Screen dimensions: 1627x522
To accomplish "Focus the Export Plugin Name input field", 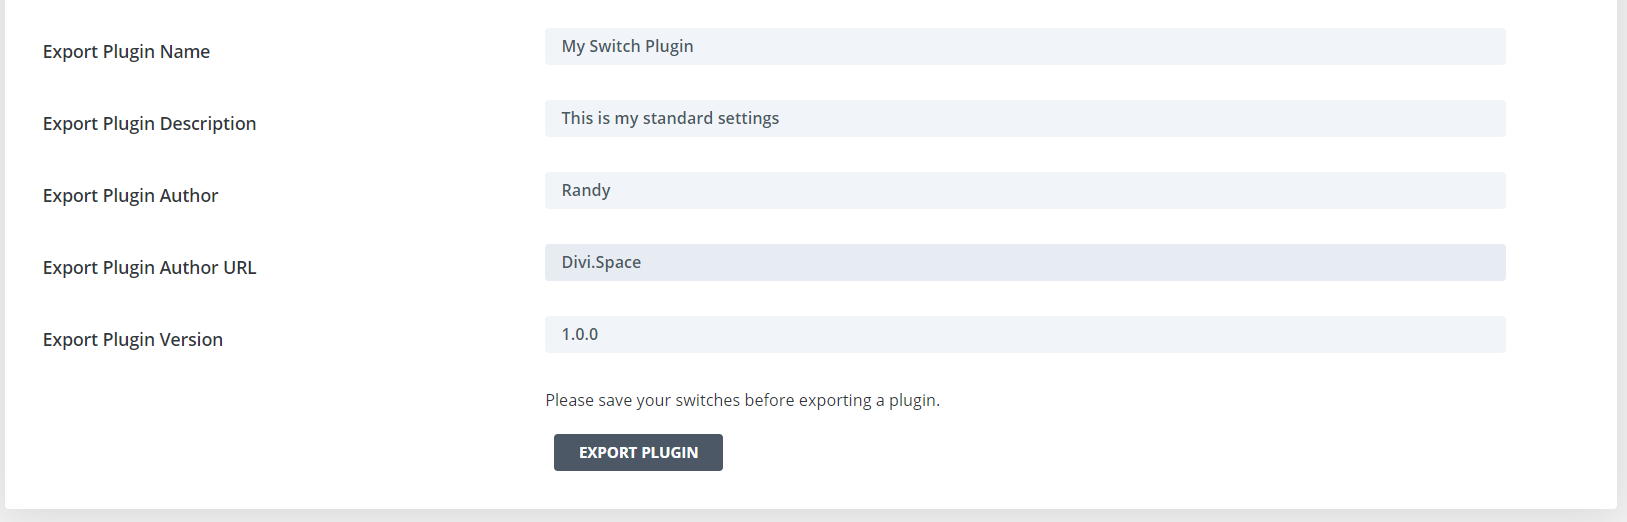I will pos(1025,46).
